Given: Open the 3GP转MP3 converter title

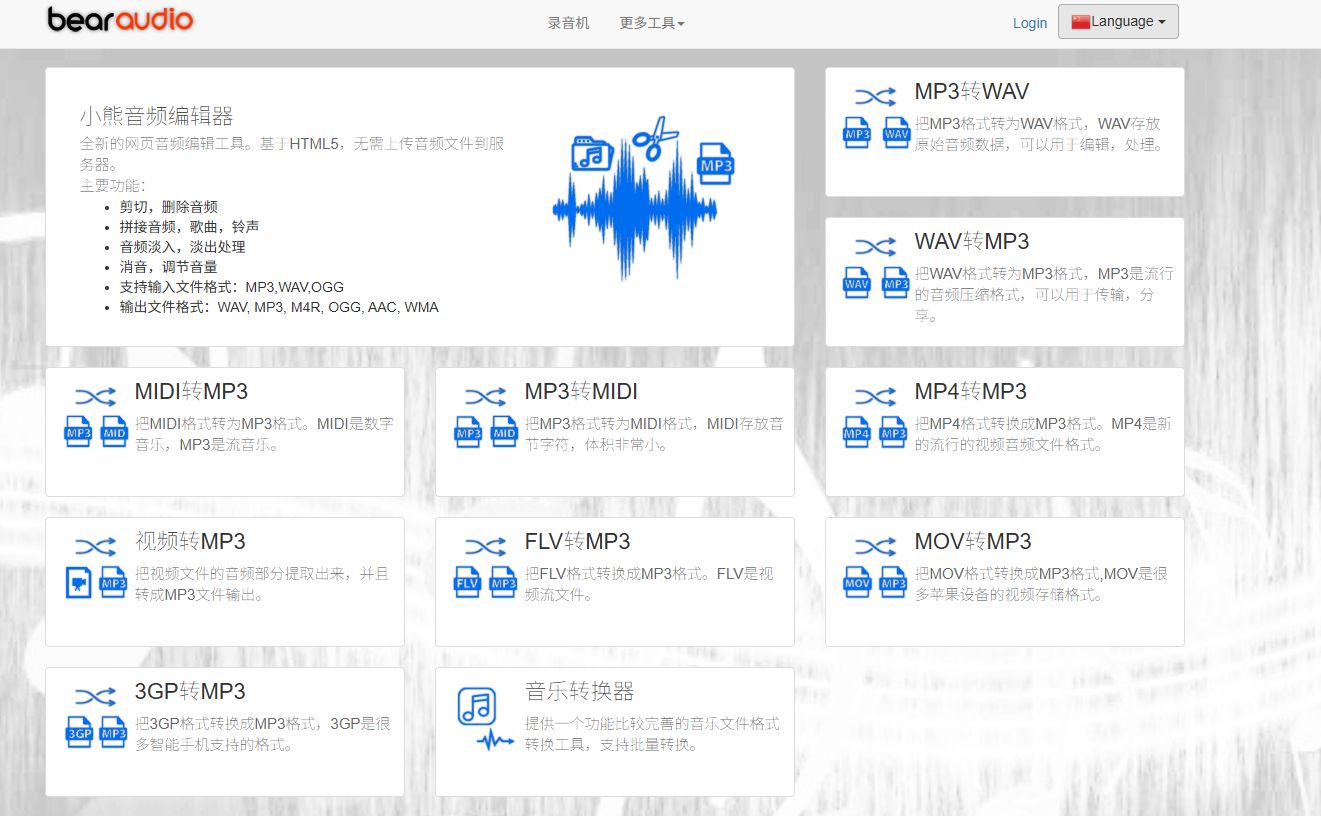Looking at the screenshot, I should (x=190, y=692).
